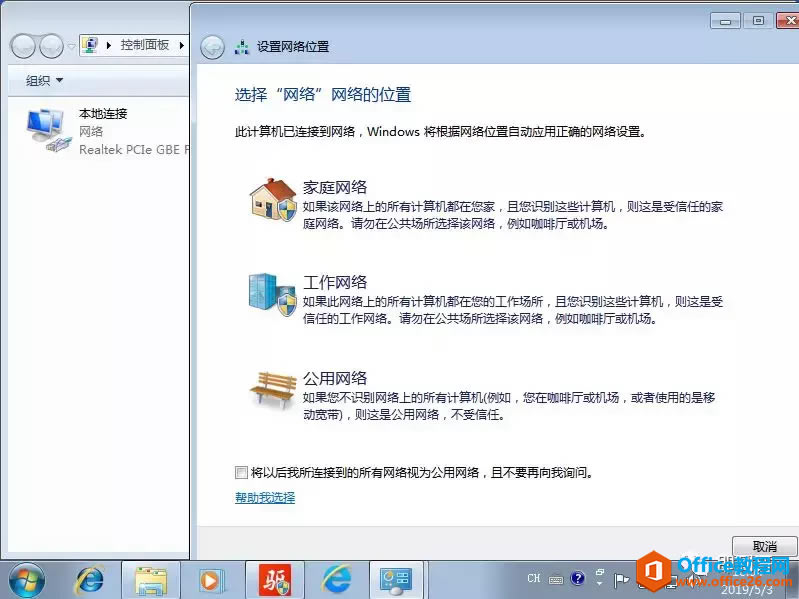
Task: Open the red 驱 driver app on taskbar
Action: pyautogui.click(x=275, y=580)
